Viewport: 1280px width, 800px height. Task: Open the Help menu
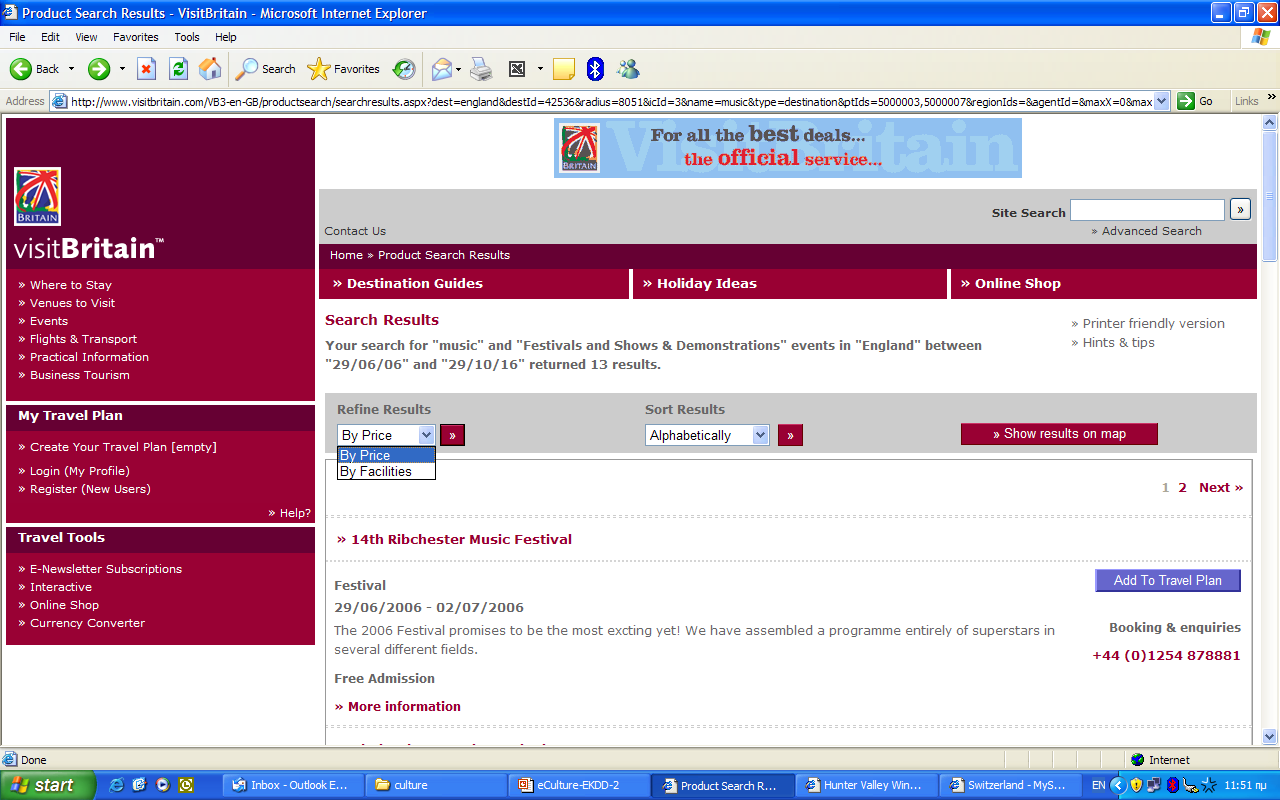(226, 37)
